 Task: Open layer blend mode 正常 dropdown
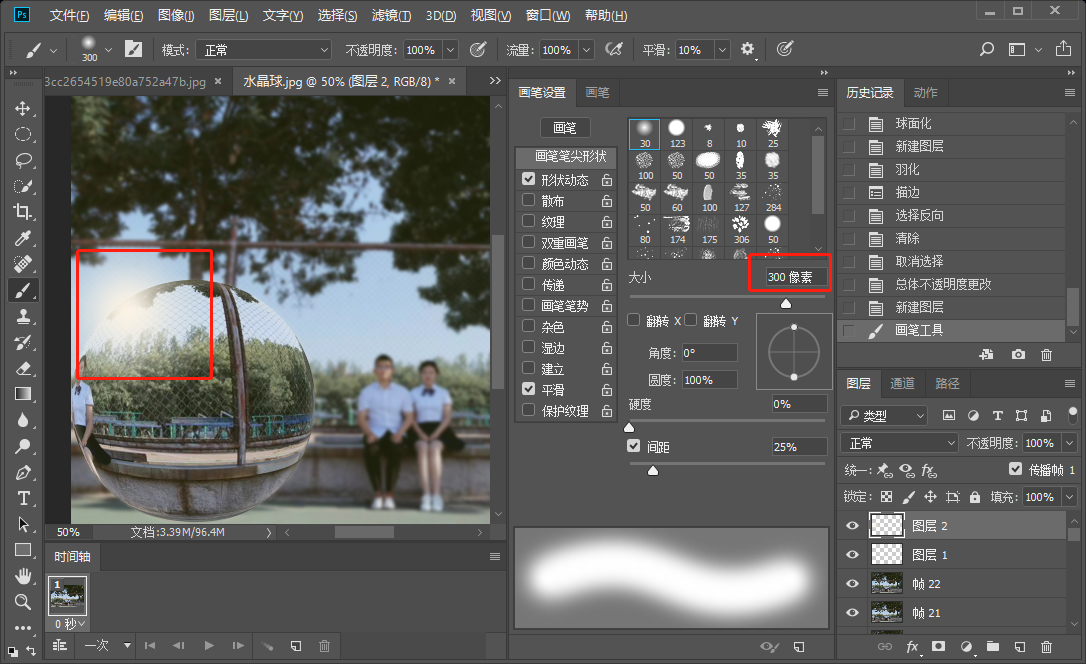tap(900, 443)
